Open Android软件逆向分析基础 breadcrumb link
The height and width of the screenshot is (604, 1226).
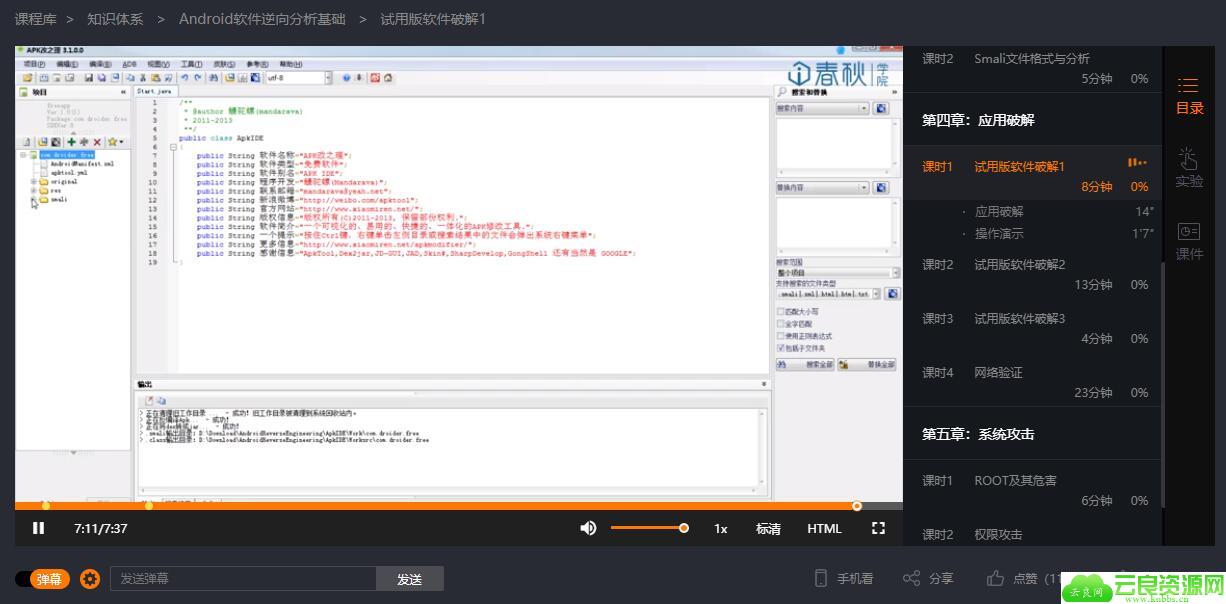(262, 19)
